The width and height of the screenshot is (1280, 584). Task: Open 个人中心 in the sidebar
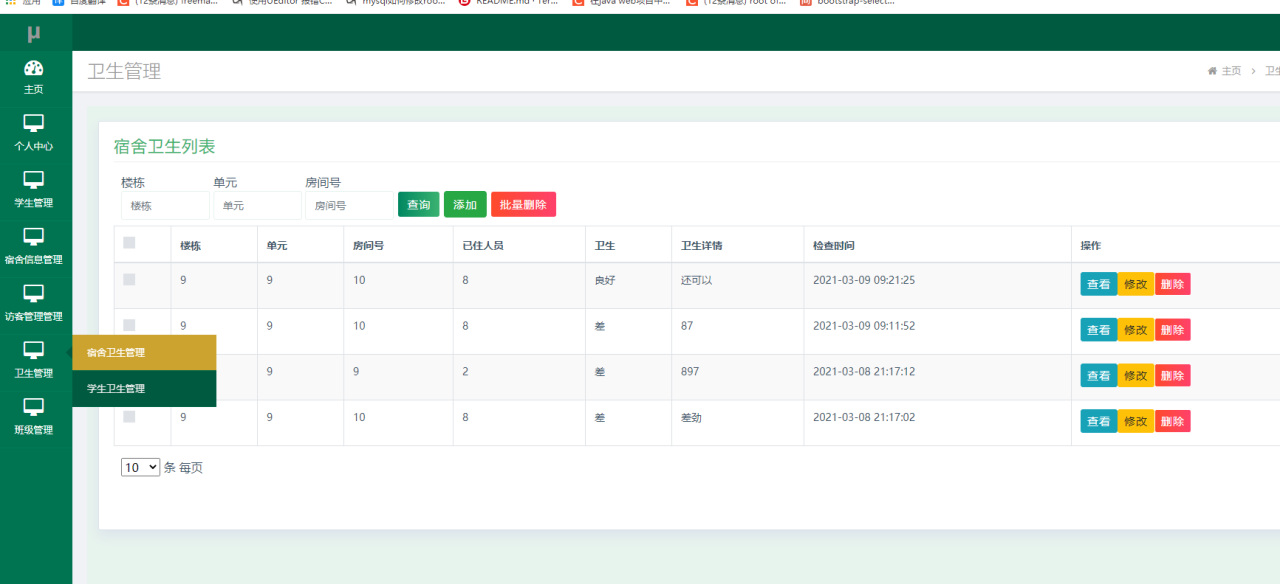[x=34, y=132]
